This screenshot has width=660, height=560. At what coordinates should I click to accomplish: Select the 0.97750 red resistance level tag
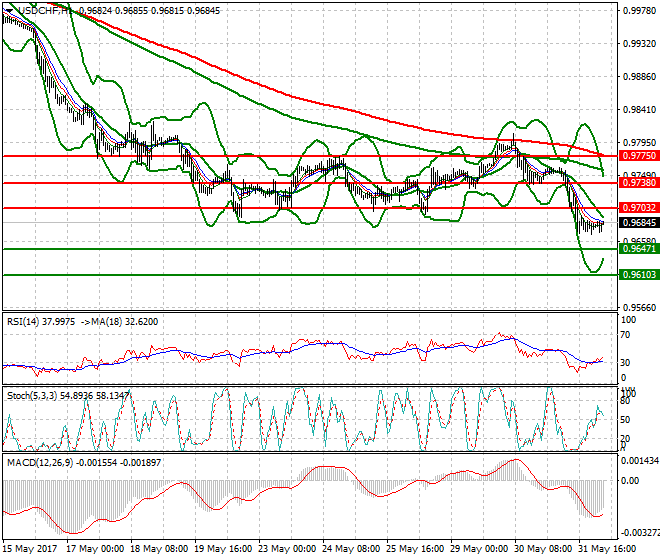pyautogui.click(x=631, y=157)
